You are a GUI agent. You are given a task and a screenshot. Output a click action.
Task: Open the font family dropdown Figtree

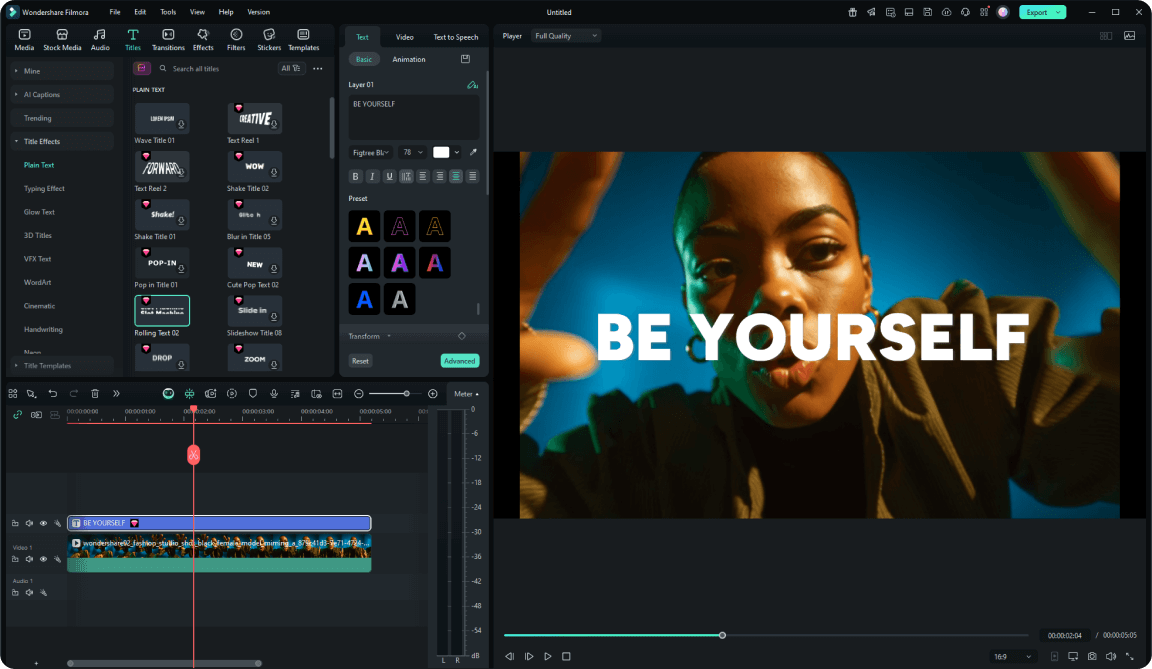click(x=371, y=153)
